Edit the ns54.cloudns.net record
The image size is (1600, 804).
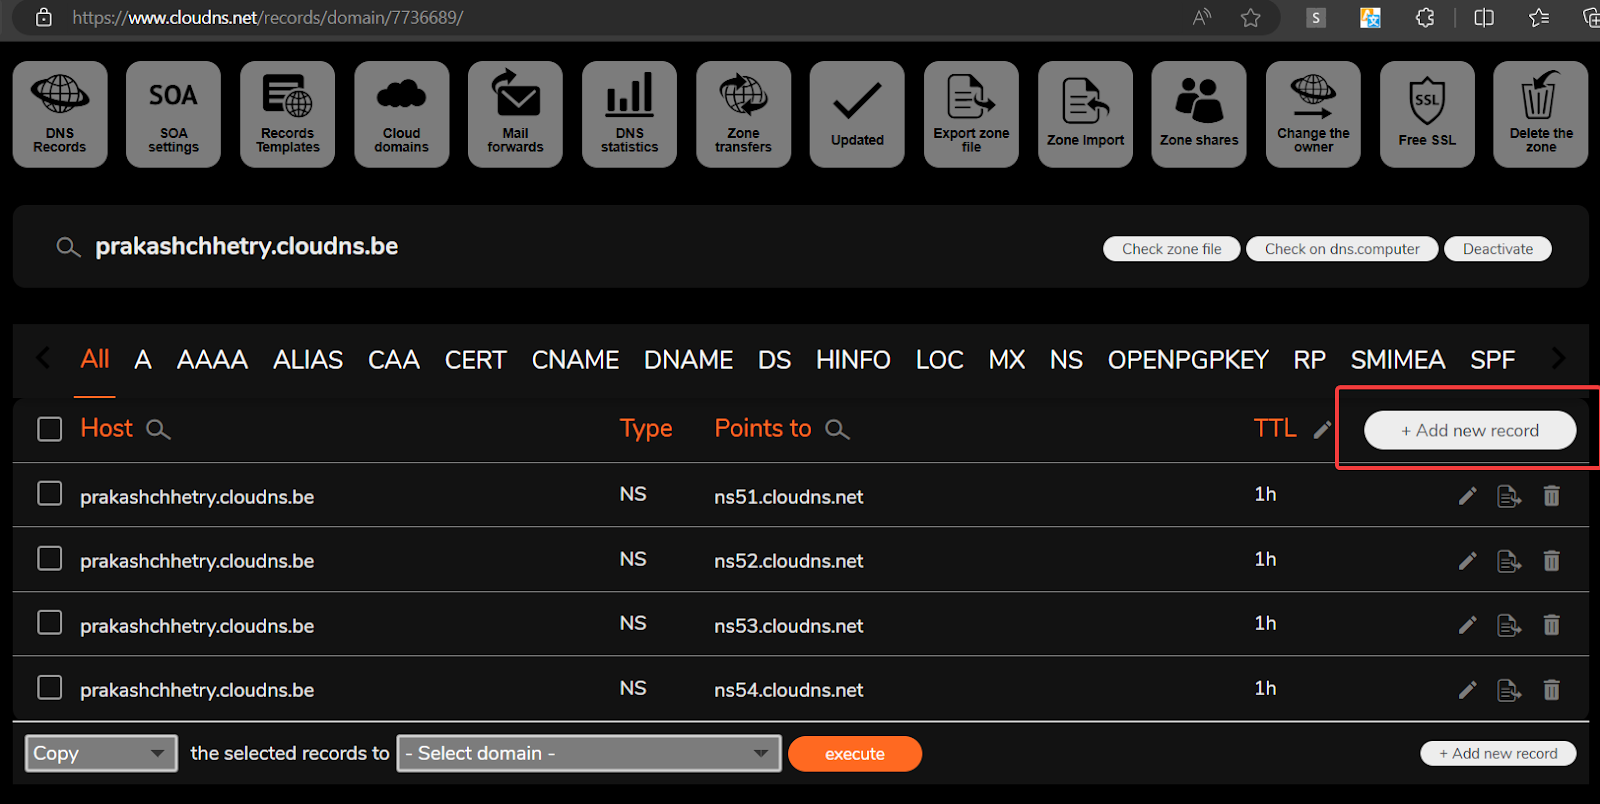[1467, 690]
